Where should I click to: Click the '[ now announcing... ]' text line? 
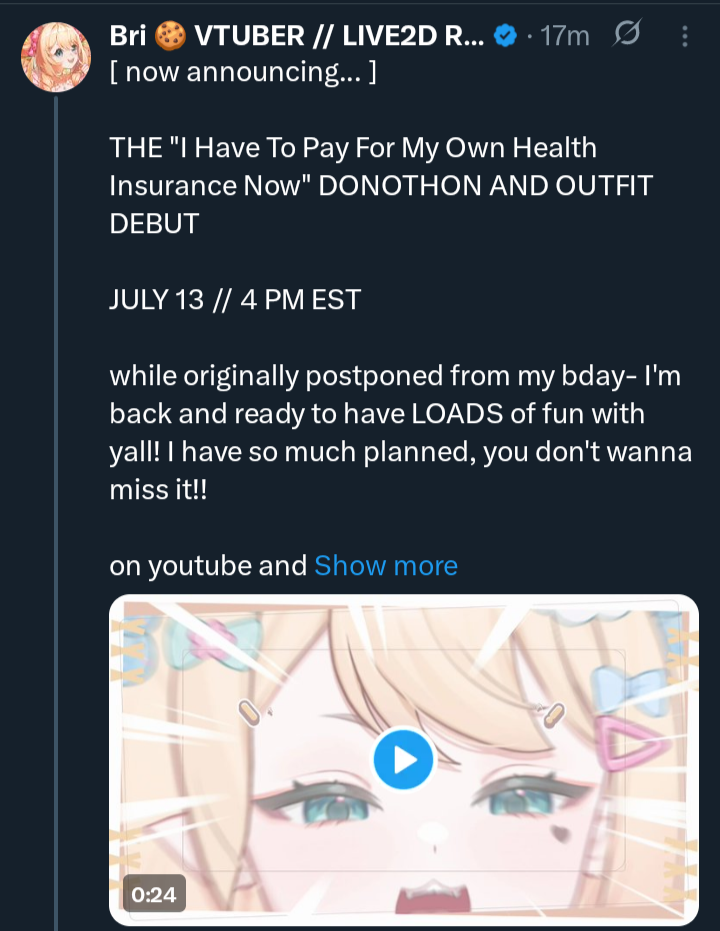(x=243, y=73)
